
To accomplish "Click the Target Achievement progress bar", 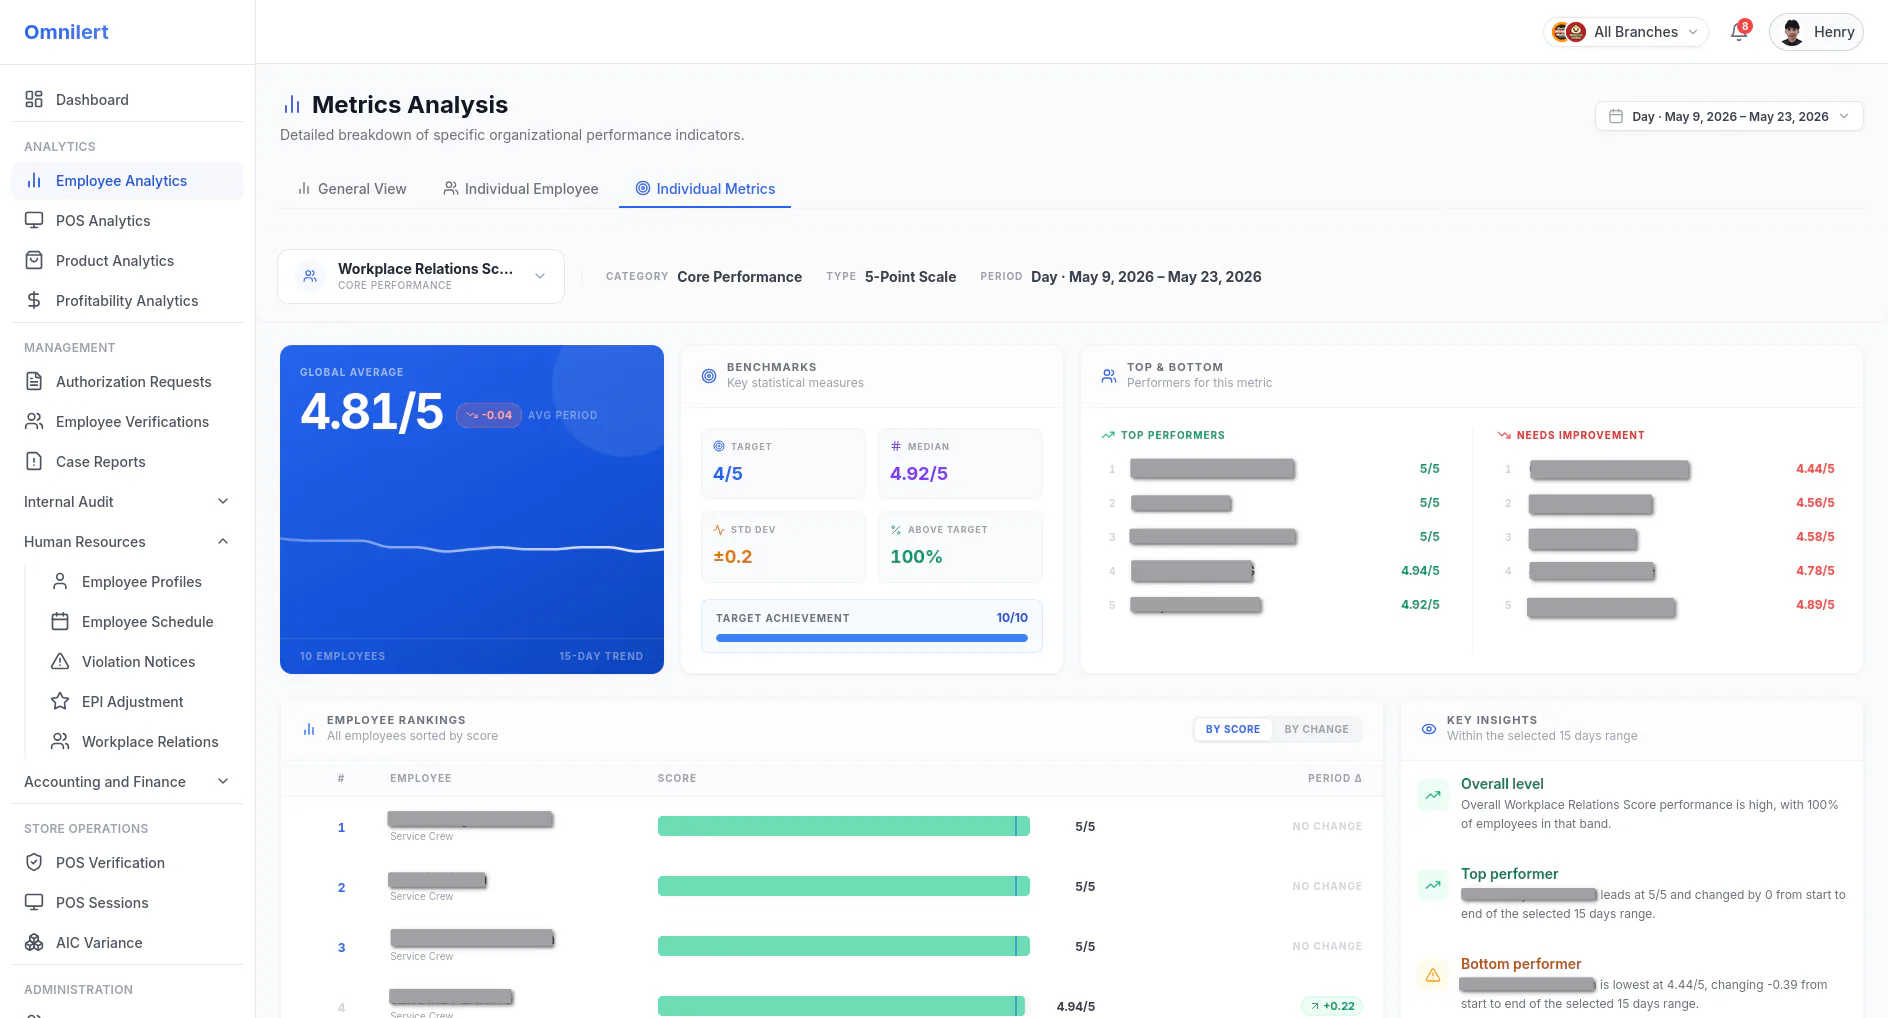I will click(872, 638).
